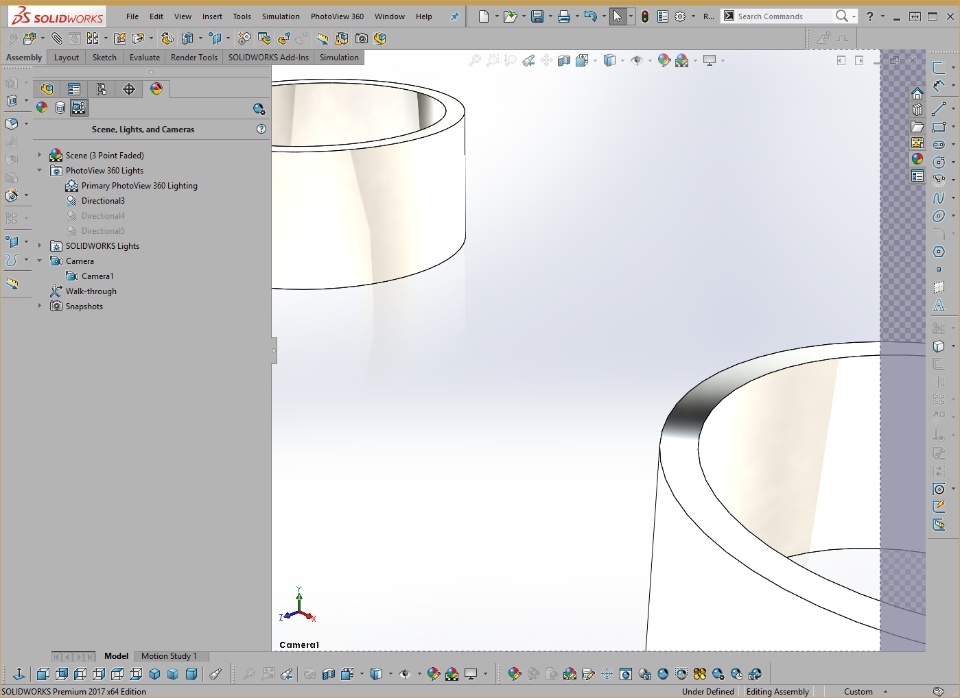Switch to the Render Tools tab
The image size is (960, 698).
tap(194, 58)
